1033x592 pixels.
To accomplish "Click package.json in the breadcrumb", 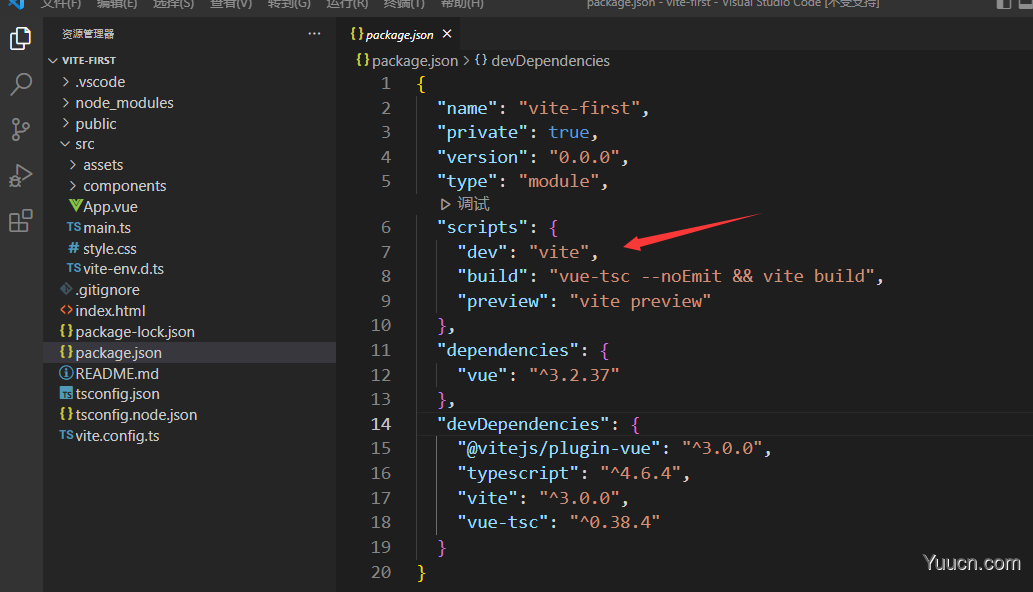I will 414,61.
